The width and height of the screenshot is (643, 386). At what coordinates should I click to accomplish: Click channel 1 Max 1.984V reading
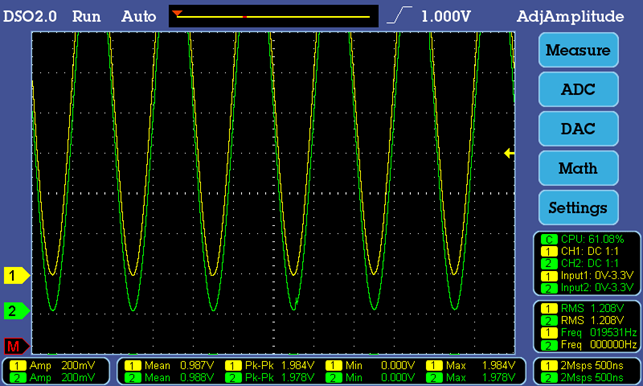coord(471,365)
